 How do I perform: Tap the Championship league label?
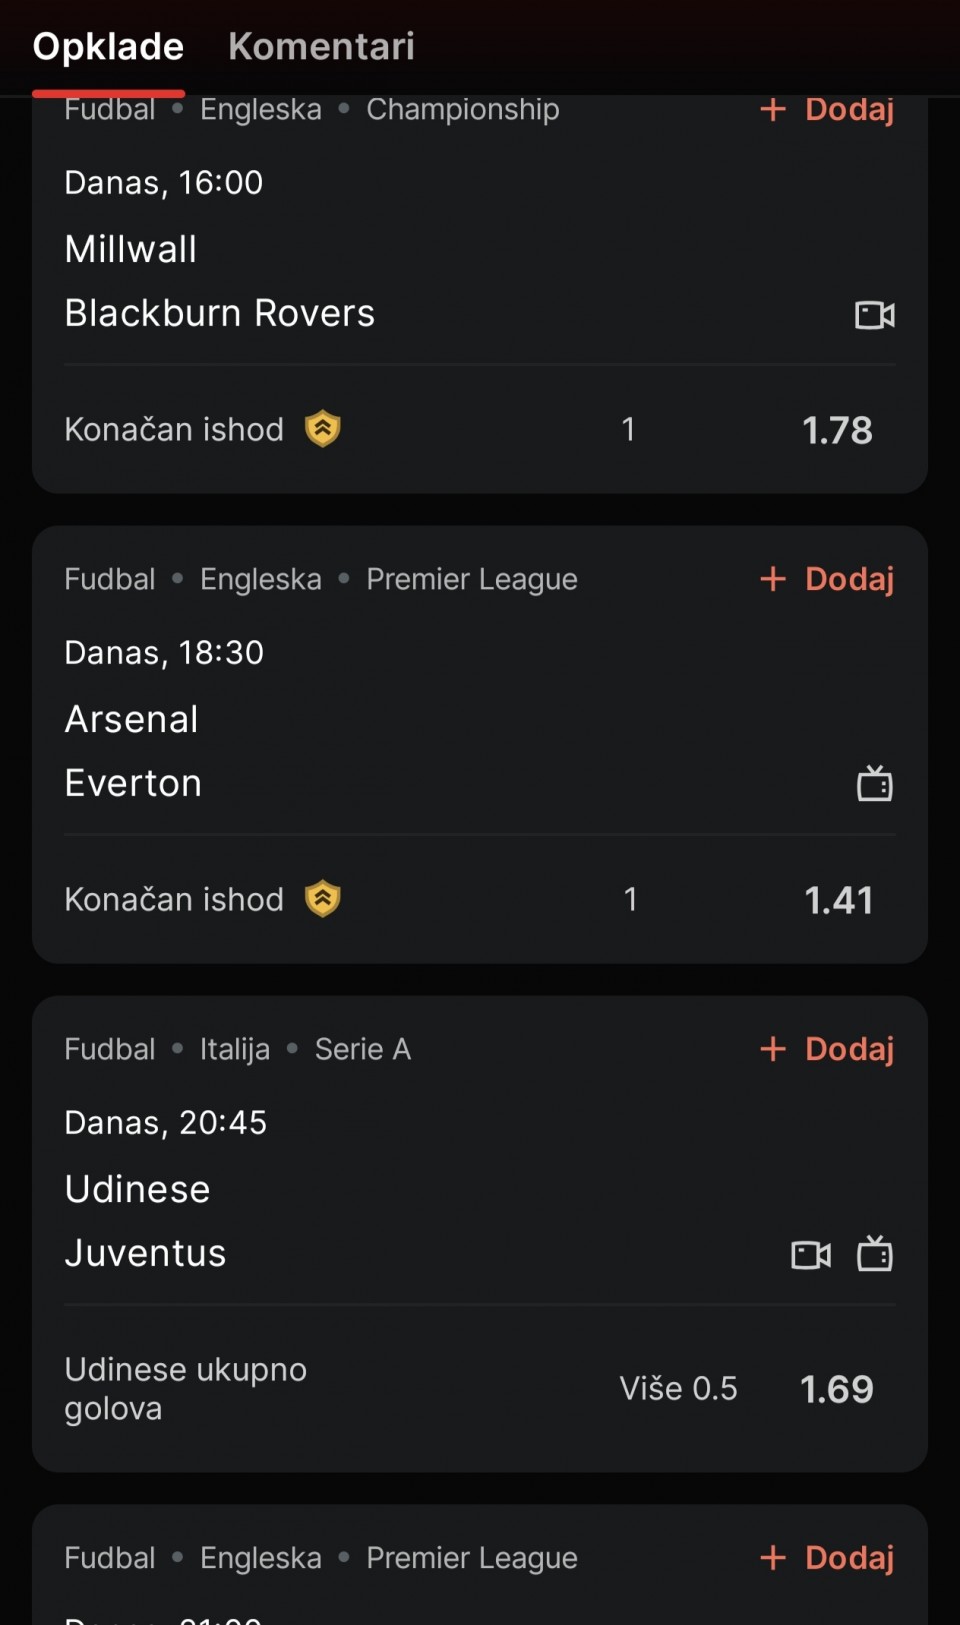[462, 109]
